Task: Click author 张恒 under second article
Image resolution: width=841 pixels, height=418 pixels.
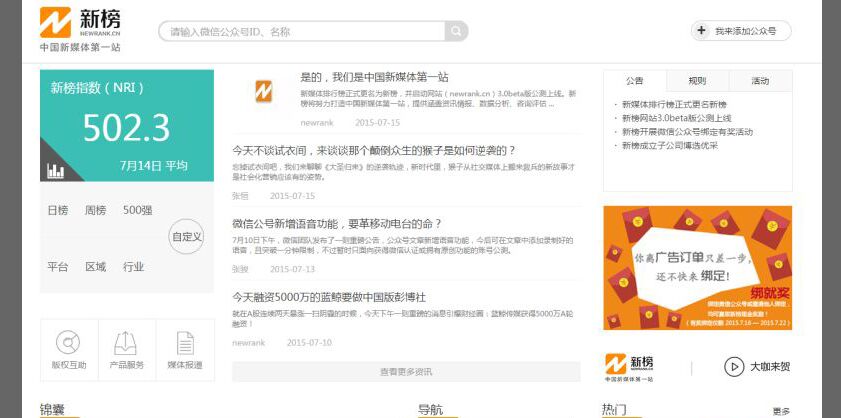Action: [x=240, y=196]
